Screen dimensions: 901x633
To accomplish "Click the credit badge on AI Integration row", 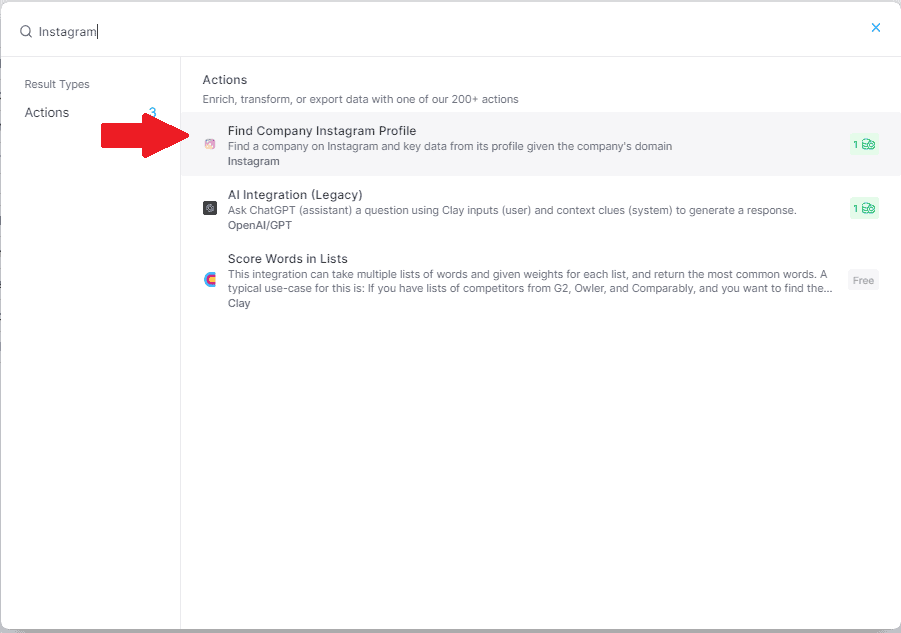I will (863, 208).
